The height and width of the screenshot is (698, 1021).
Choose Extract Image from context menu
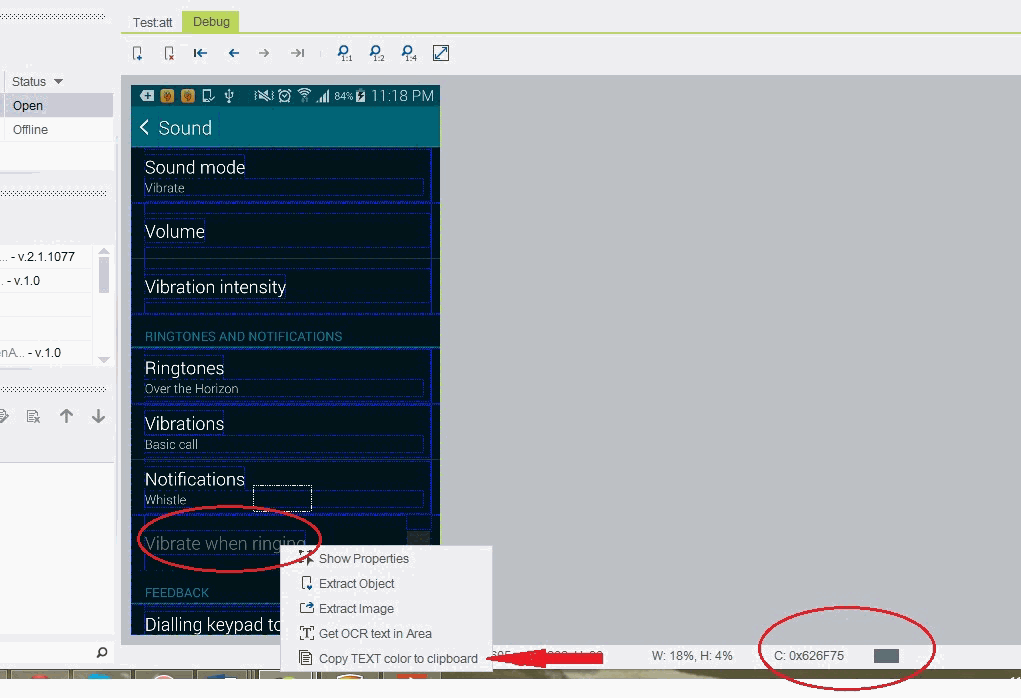pyautogui.click(x=356, y=609)
